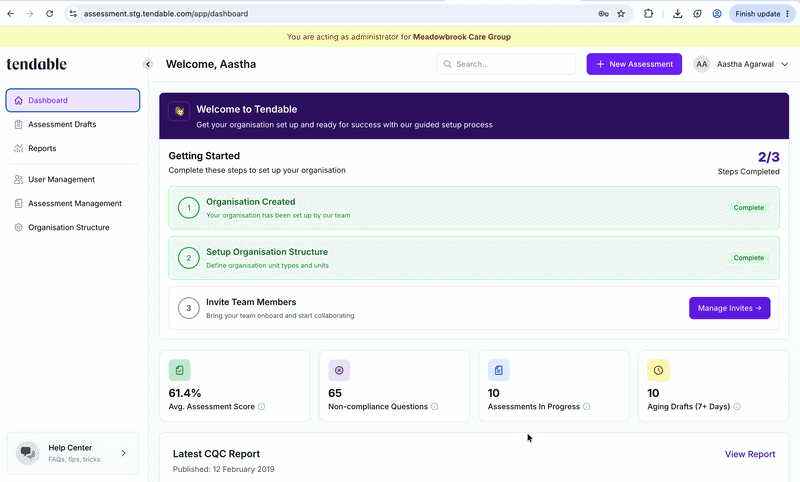
Task: Click the purple Non-compliance card icon
Action: click(x=339, y=370)
